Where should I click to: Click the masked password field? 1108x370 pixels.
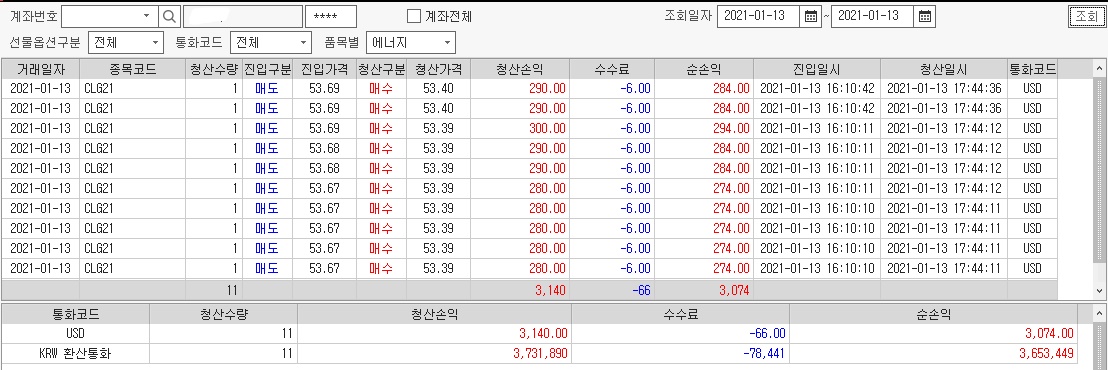click(x=331, y=16)
